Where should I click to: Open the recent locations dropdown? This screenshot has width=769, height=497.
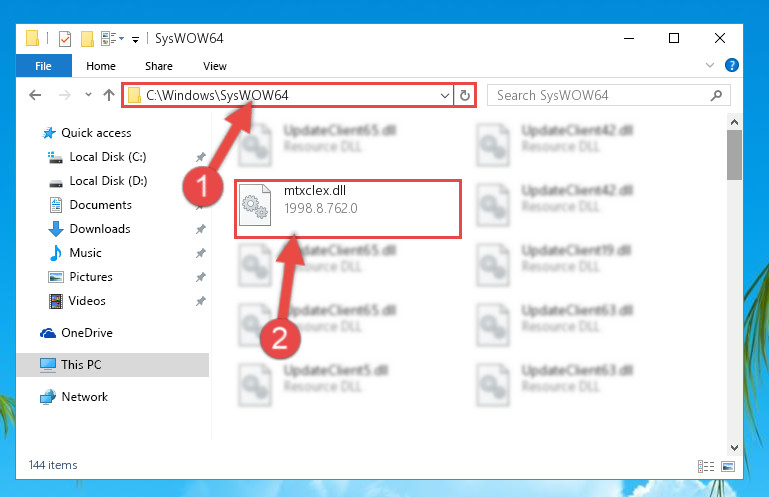pos(88,94)
